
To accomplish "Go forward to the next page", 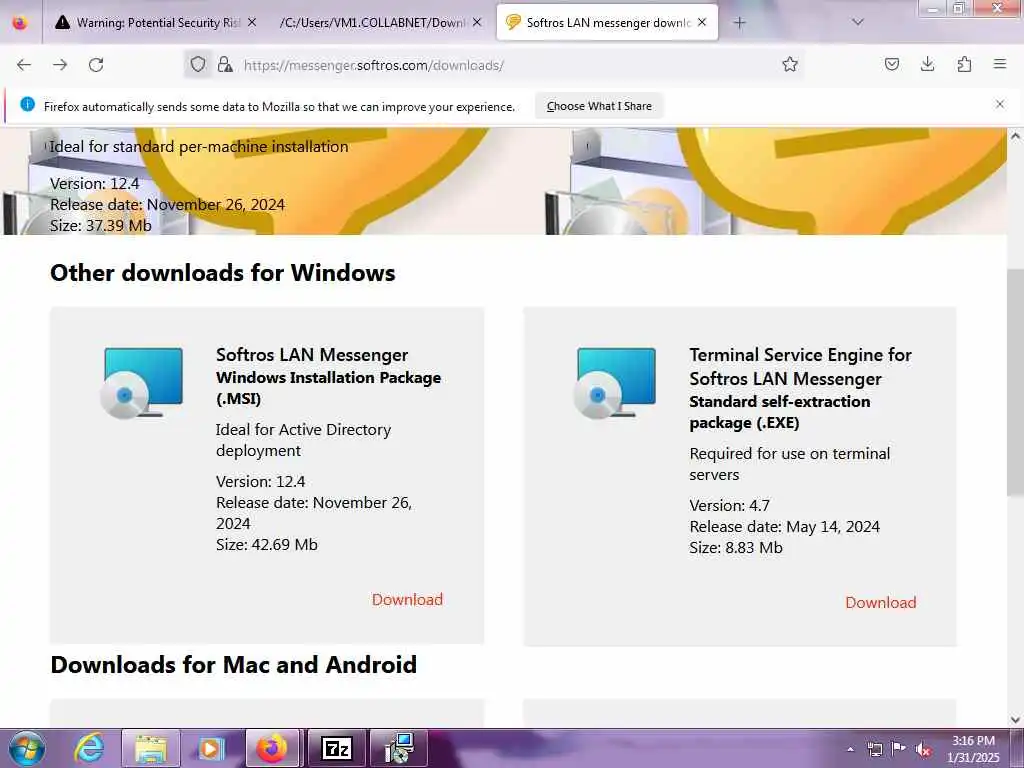I will pyautogui.click(x=60, y=65).
